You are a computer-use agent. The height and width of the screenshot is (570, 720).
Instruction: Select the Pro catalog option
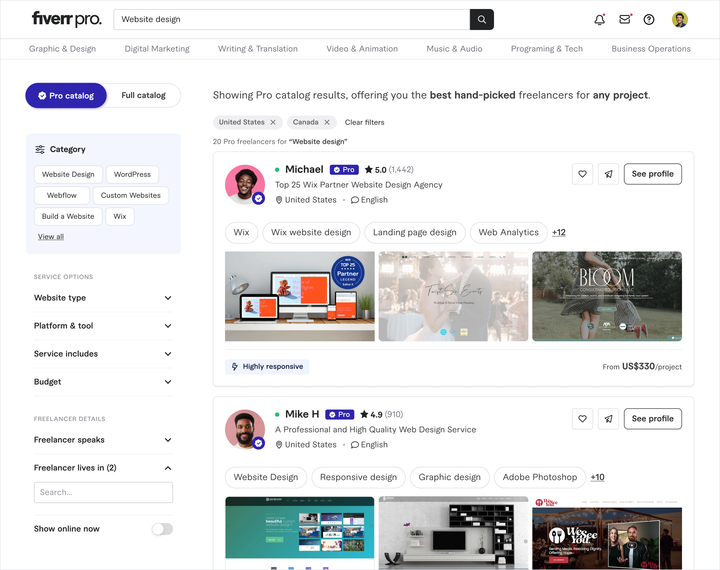pyautogui.click(x=66, y=96)
